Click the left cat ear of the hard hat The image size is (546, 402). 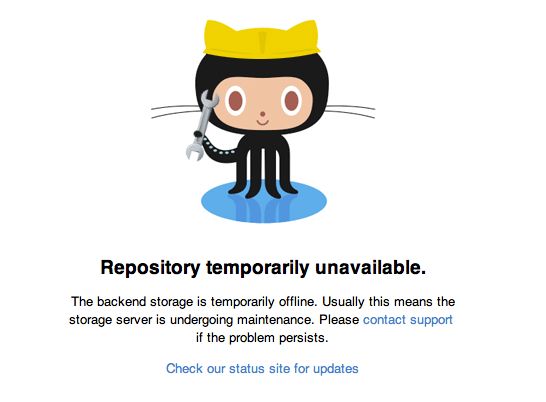click(x=213, y=31)
